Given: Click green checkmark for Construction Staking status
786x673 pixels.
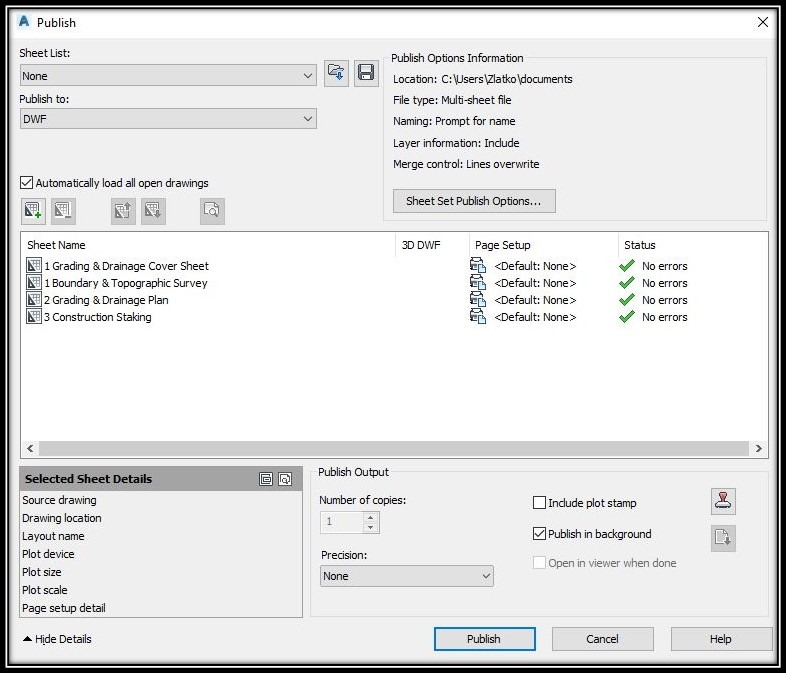Looking at the screenshot, I should coord(627,317).
